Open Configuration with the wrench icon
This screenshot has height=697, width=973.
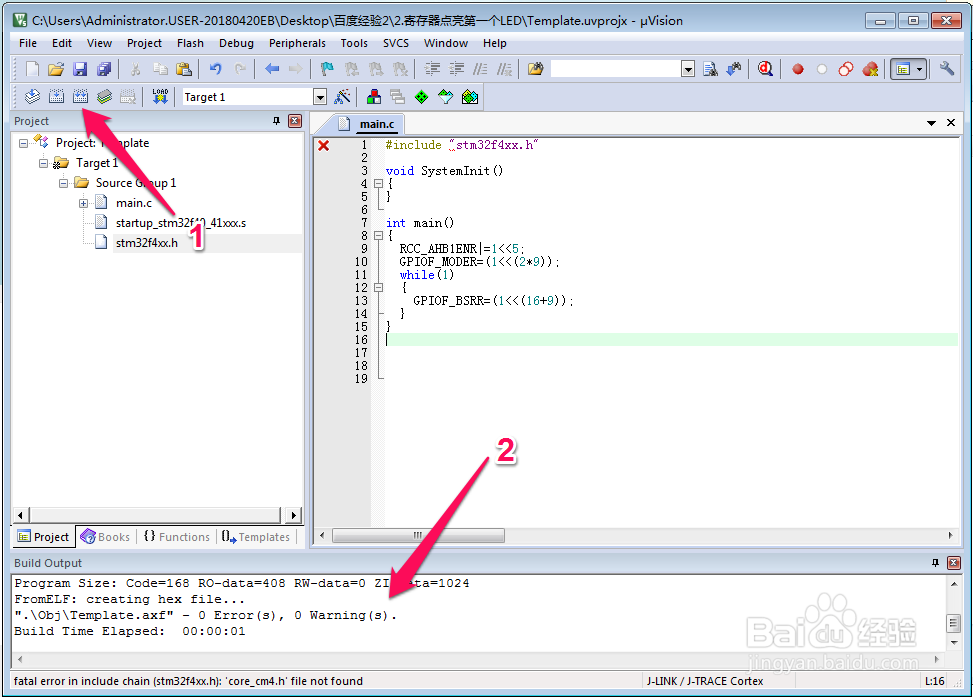click(946, 69)
